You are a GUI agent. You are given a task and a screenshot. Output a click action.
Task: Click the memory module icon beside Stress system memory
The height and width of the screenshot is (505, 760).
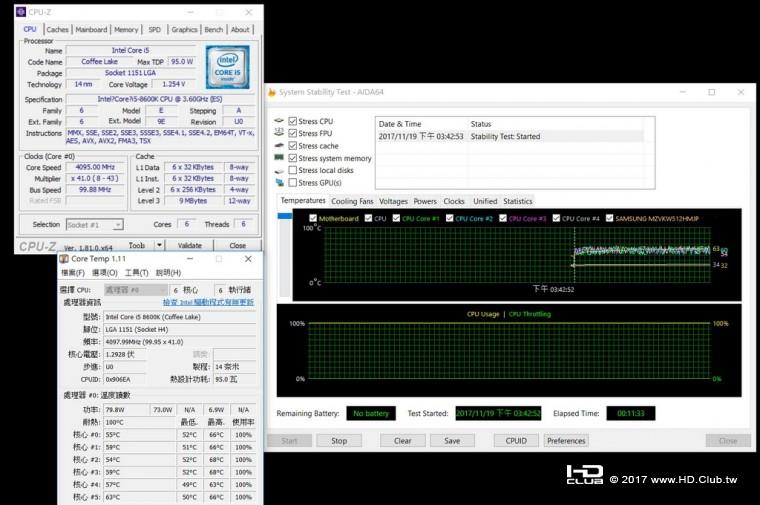[x=279, y=158]
